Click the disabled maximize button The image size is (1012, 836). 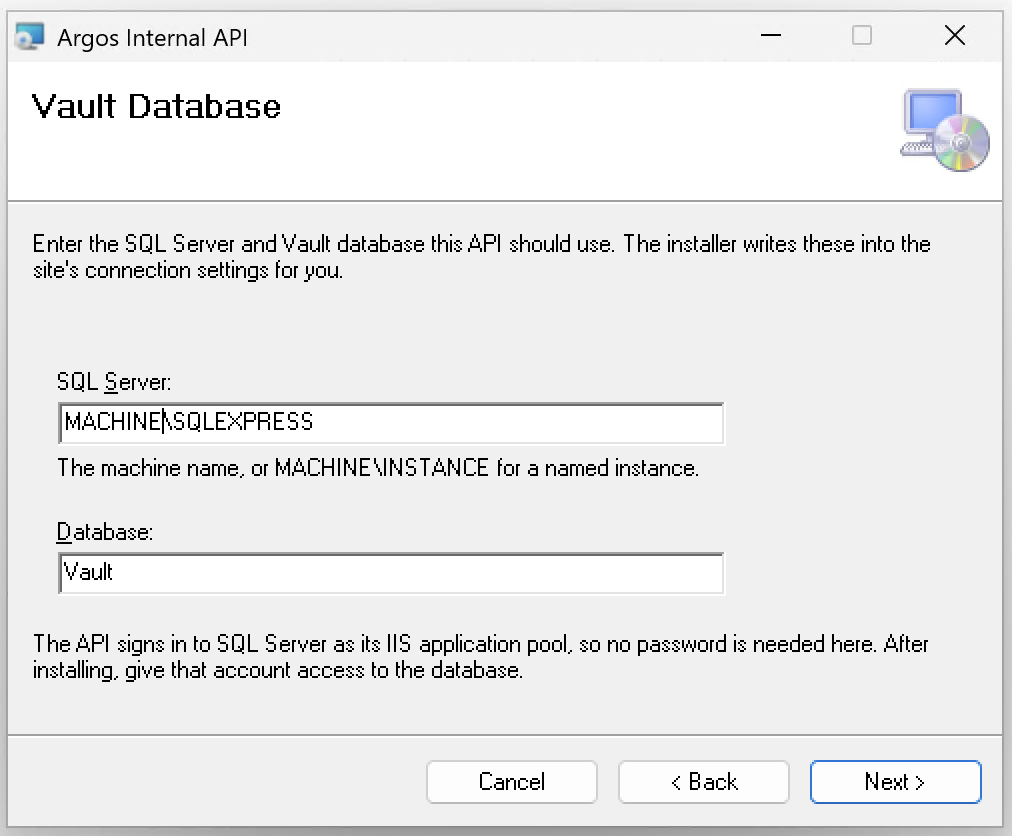[862, 36]
